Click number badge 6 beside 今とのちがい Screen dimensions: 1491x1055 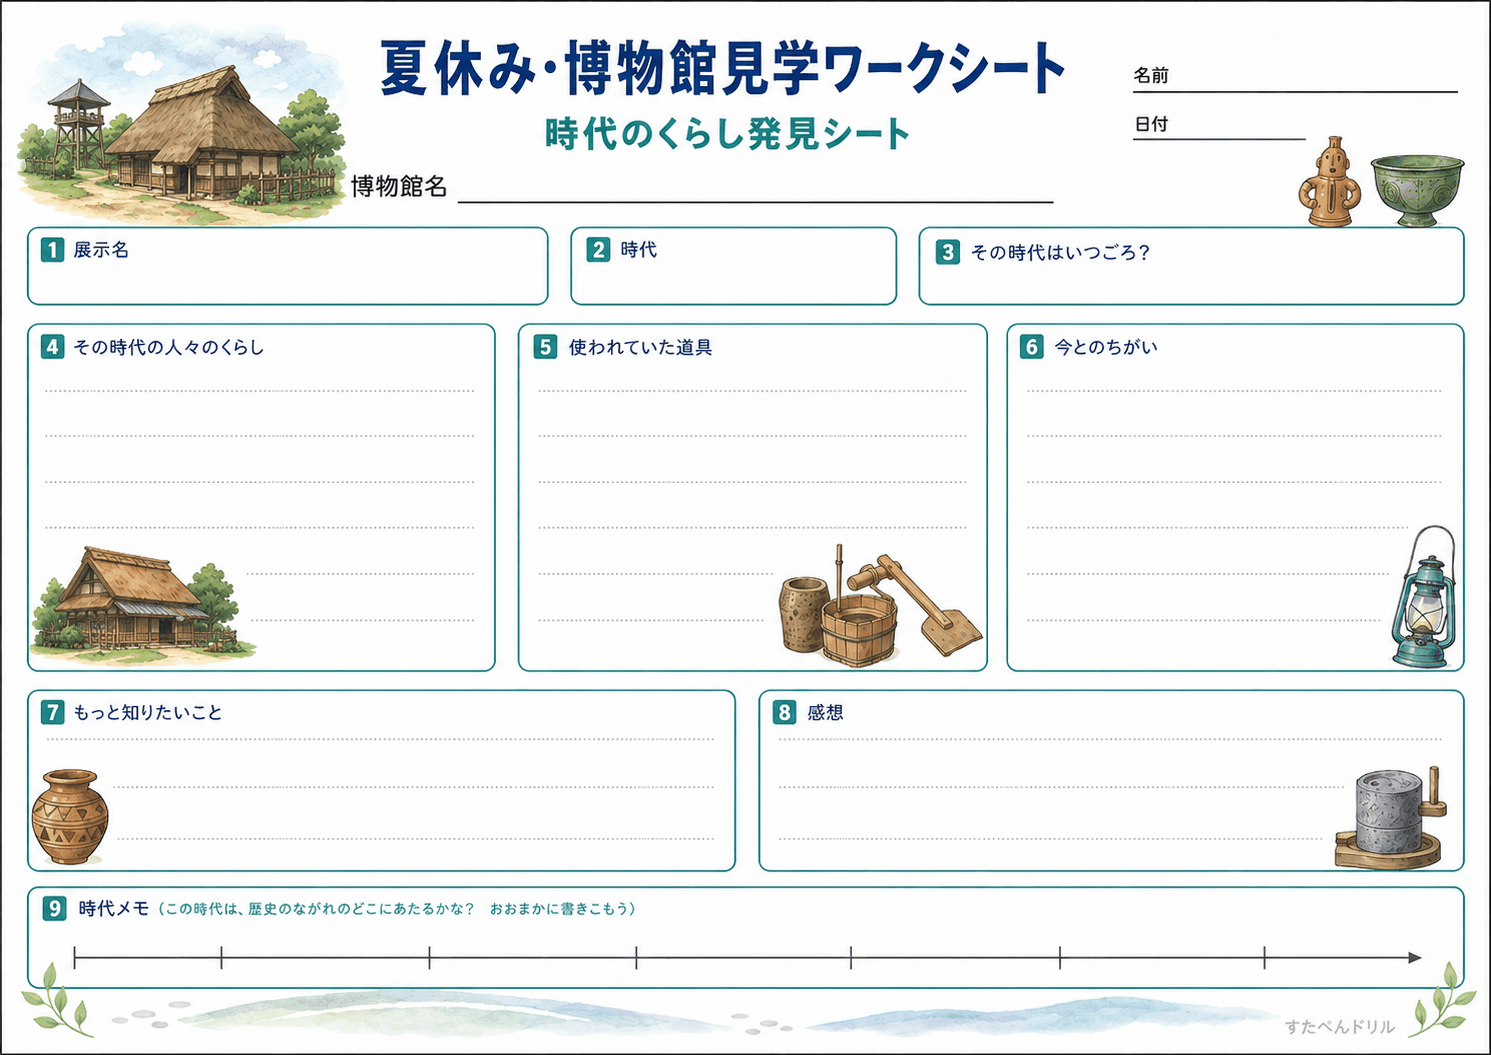[x=1032, y=347]
